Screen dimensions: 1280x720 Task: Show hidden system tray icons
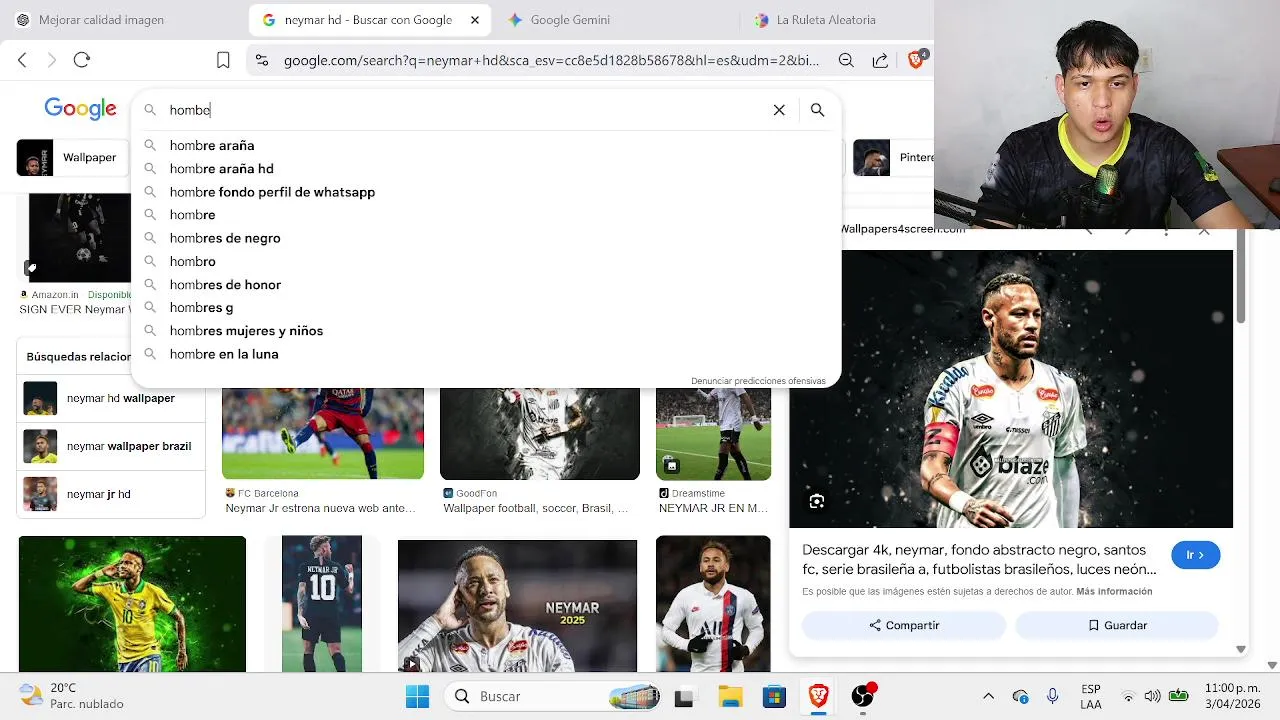(x=988, y=696)
